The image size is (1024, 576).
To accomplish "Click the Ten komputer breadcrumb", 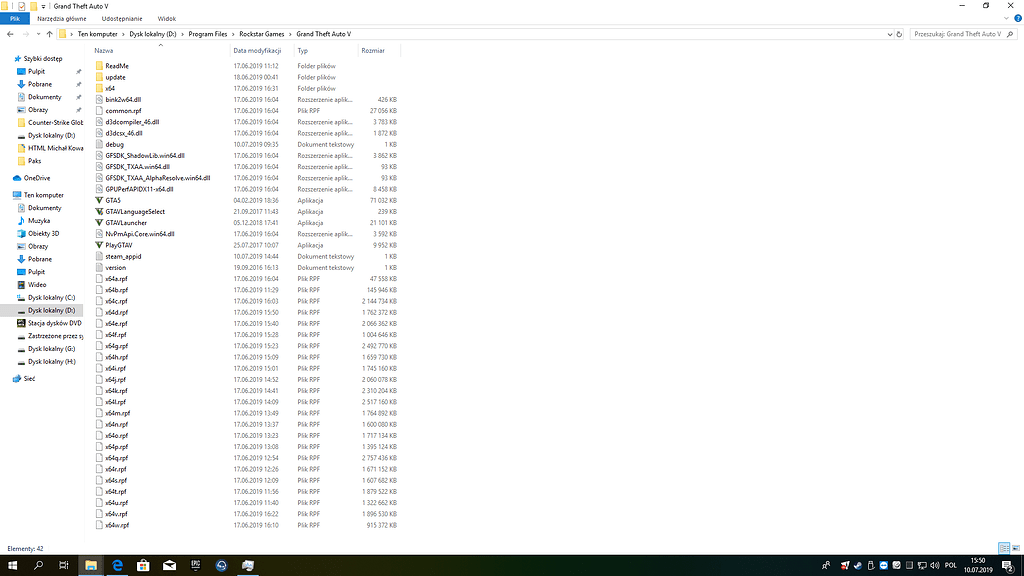I will point(97,34).
